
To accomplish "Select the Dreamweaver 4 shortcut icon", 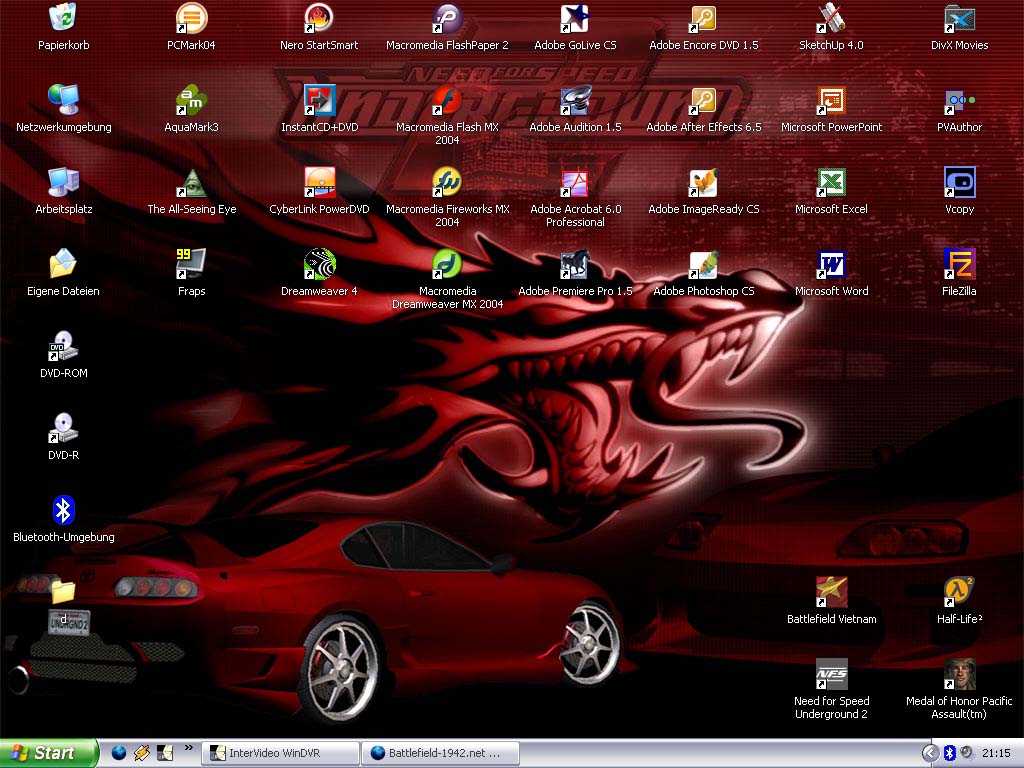I will coord(319,264).
